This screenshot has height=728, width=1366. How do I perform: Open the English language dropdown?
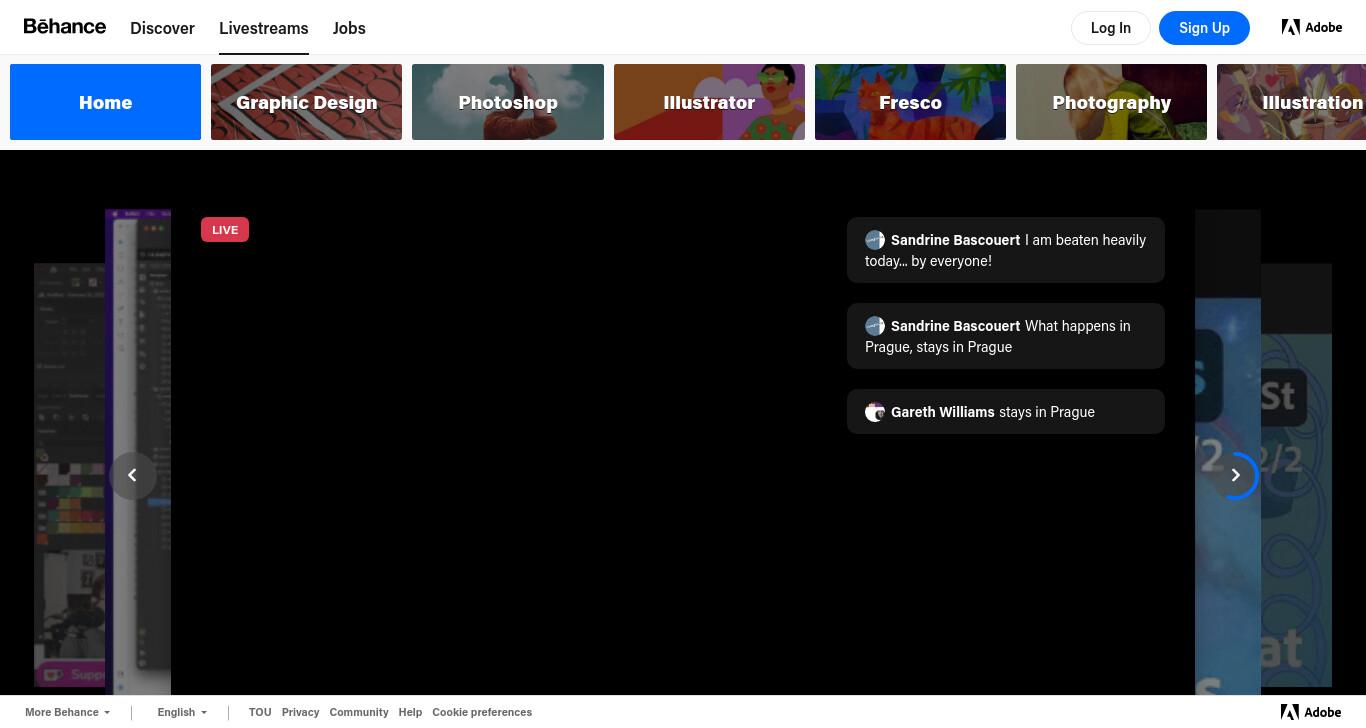(182, 712)
